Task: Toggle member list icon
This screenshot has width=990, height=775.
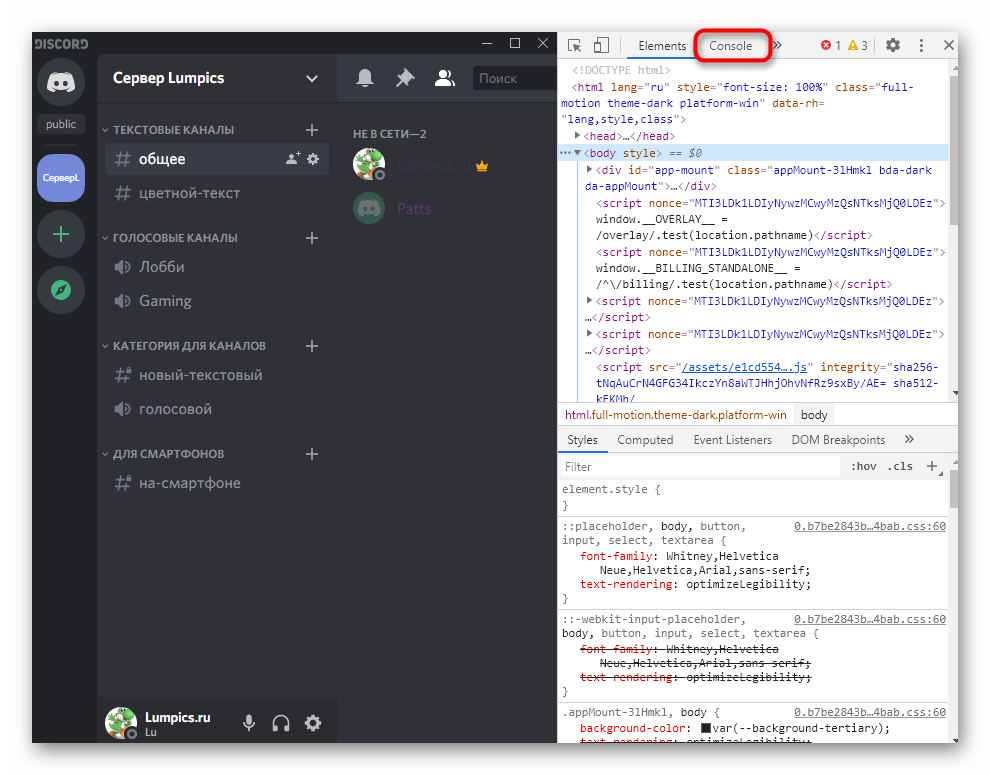Action: click(x=444, y=78)
